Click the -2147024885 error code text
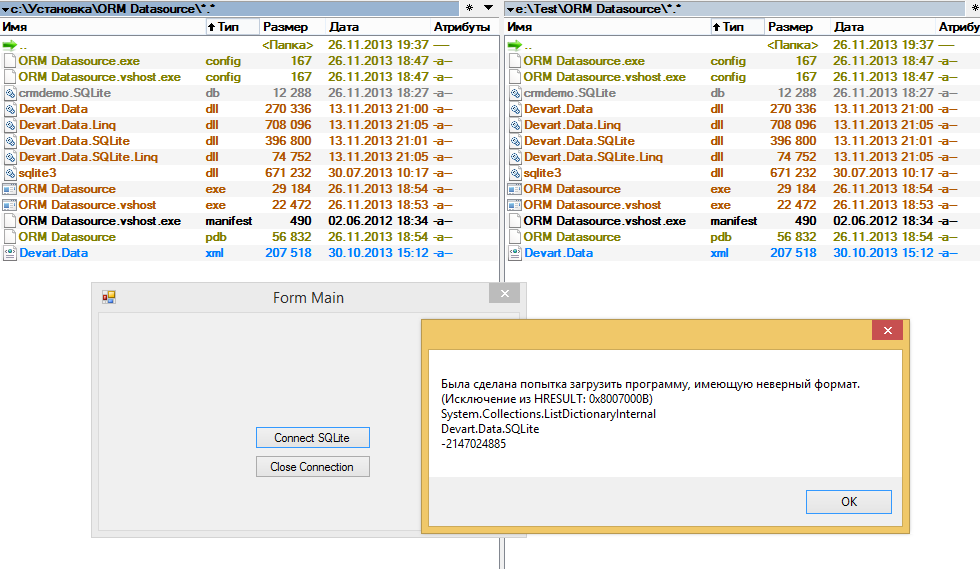 pos(474,444)
